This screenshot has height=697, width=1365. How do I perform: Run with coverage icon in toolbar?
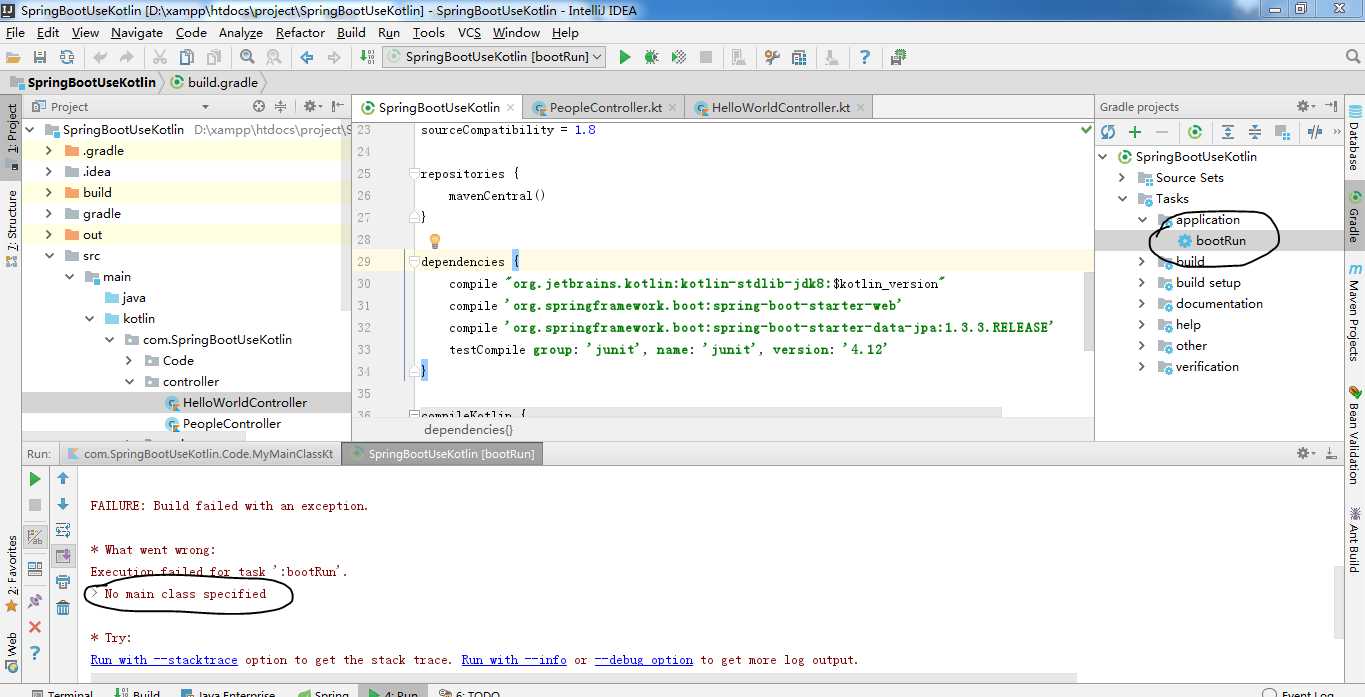tap(679, 57)
